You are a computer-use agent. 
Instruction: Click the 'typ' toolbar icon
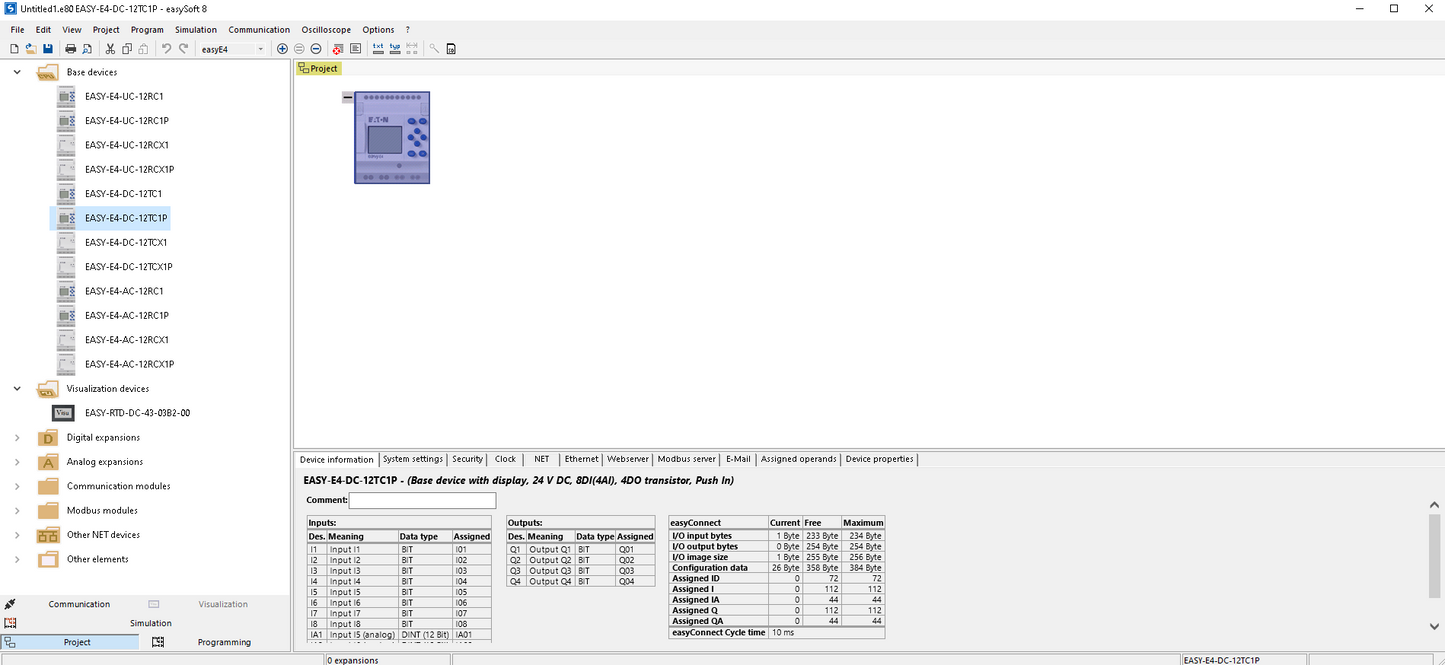(395, 49)
